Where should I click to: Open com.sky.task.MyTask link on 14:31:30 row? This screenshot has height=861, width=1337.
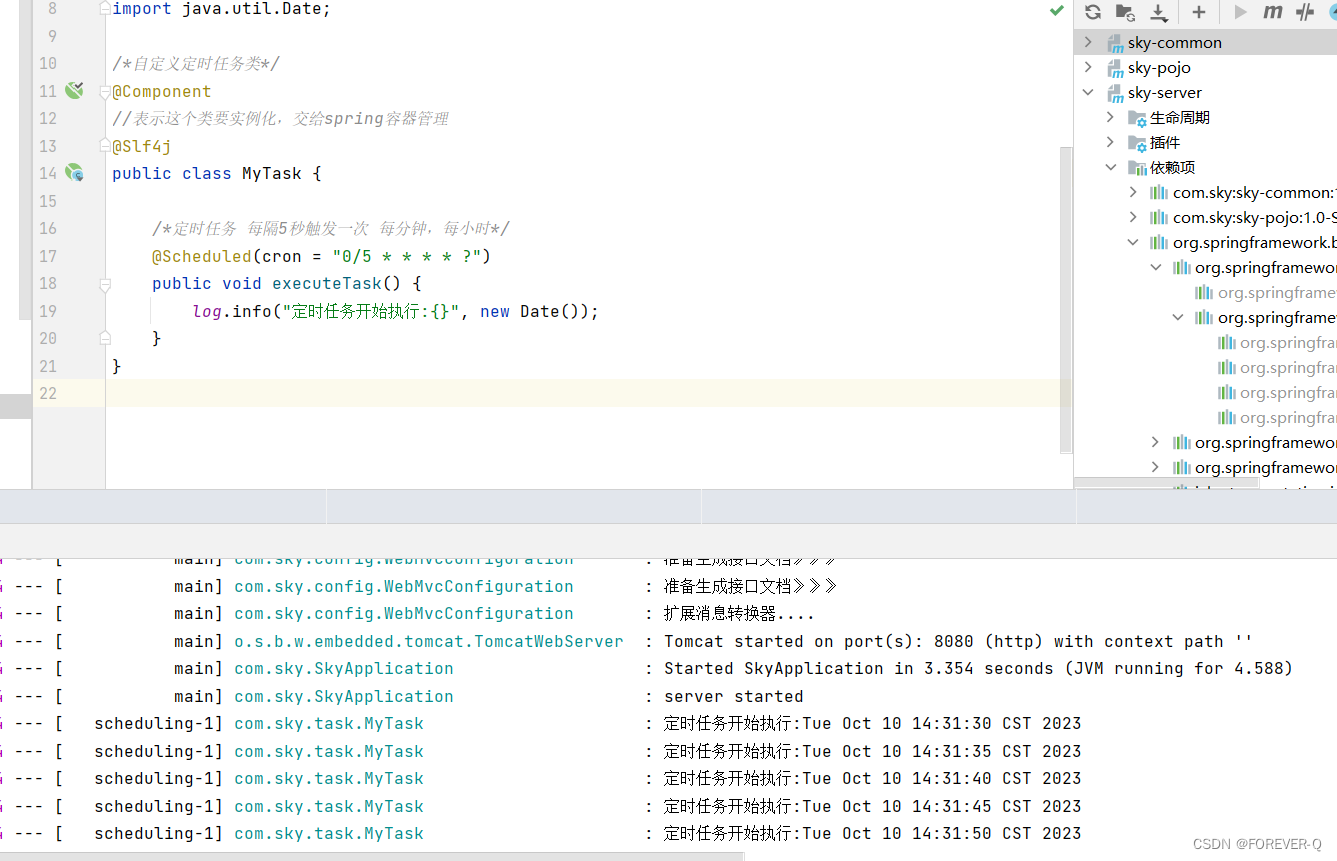[x=329, y=723]
